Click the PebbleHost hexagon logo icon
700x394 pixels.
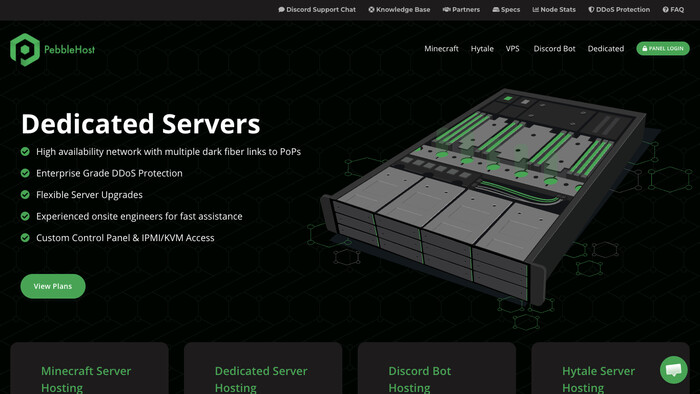[25, 50]
